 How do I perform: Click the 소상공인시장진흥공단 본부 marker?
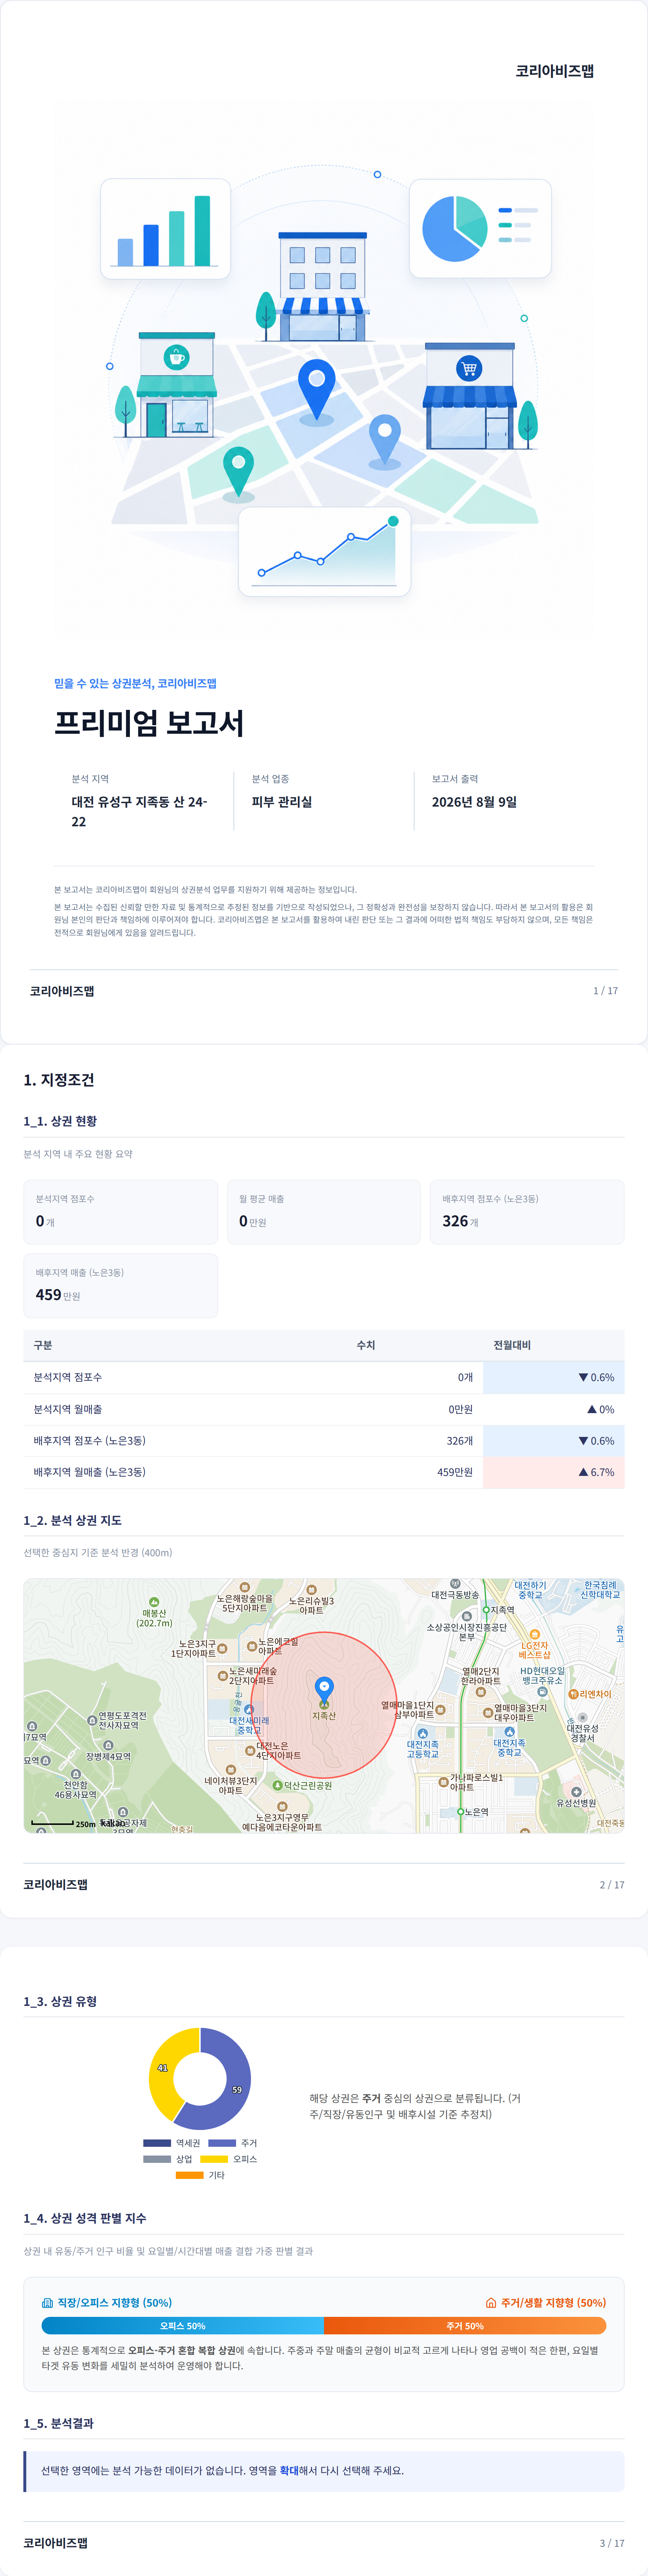[467, 1616]
